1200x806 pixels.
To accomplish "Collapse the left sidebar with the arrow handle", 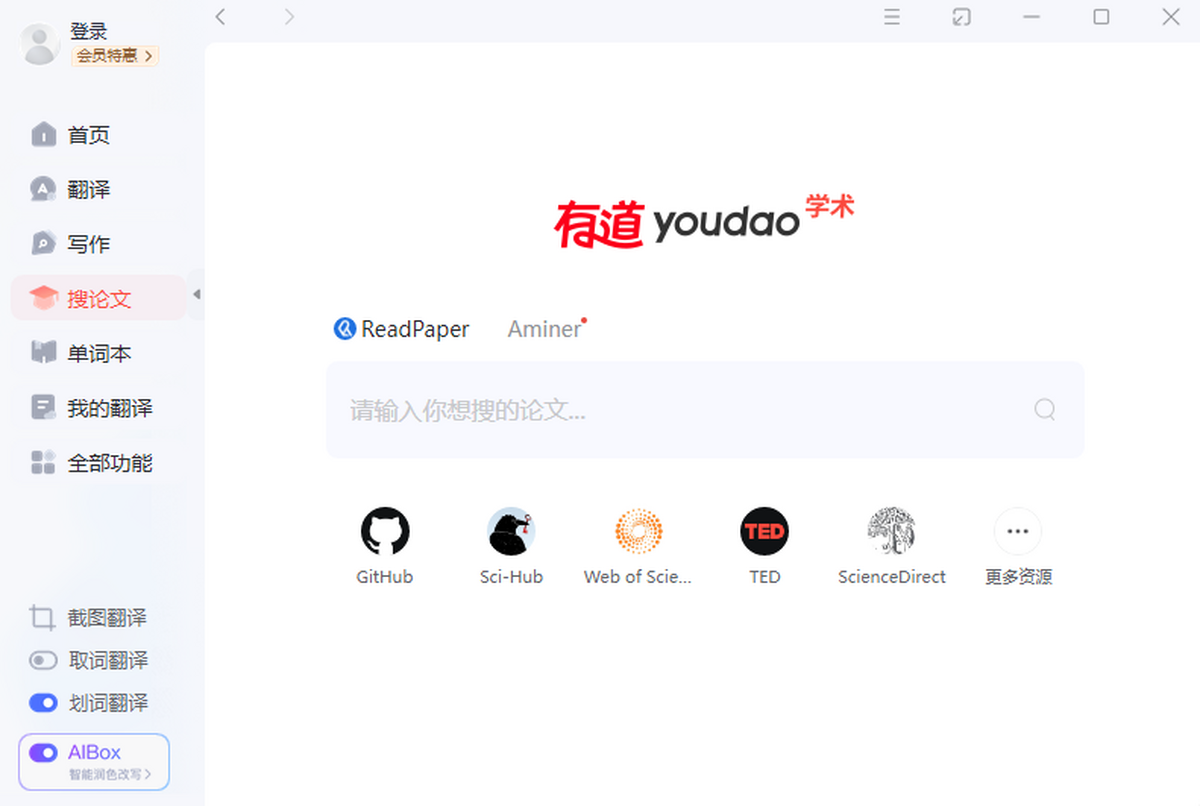I will [x=196, y=294].
